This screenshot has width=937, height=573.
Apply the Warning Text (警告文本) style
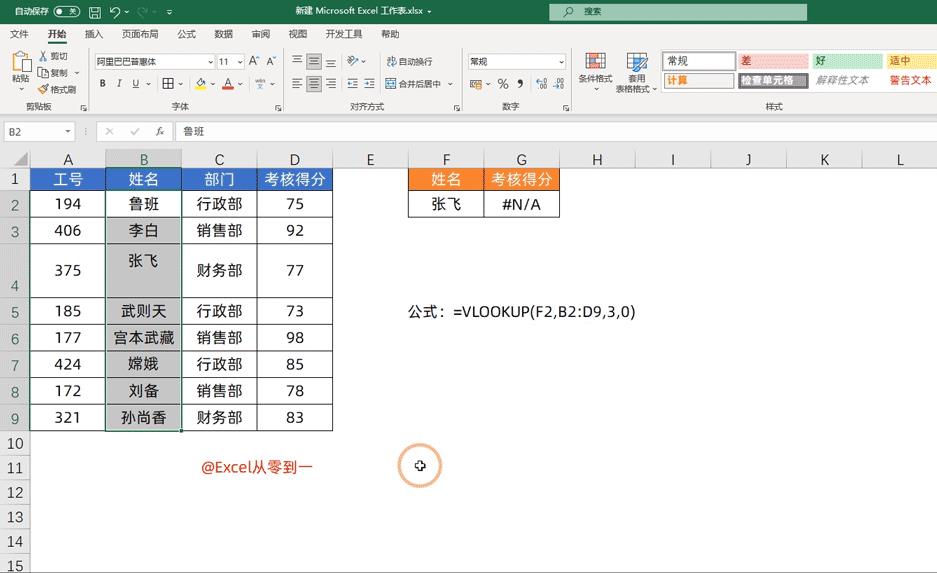[x=910, y=80]
